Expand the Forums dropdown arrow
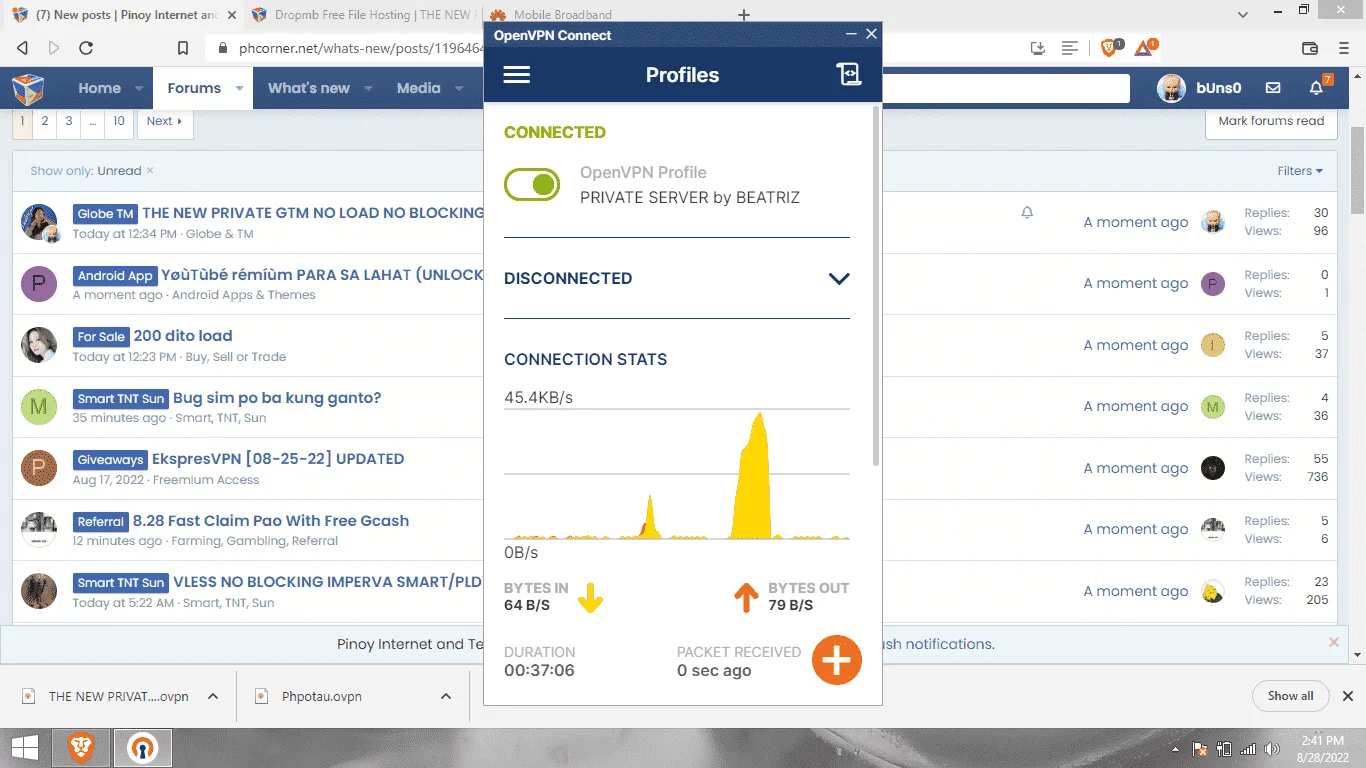This screenshot has width=1366, height=768. pyautogui.click(x=239, y=88)
